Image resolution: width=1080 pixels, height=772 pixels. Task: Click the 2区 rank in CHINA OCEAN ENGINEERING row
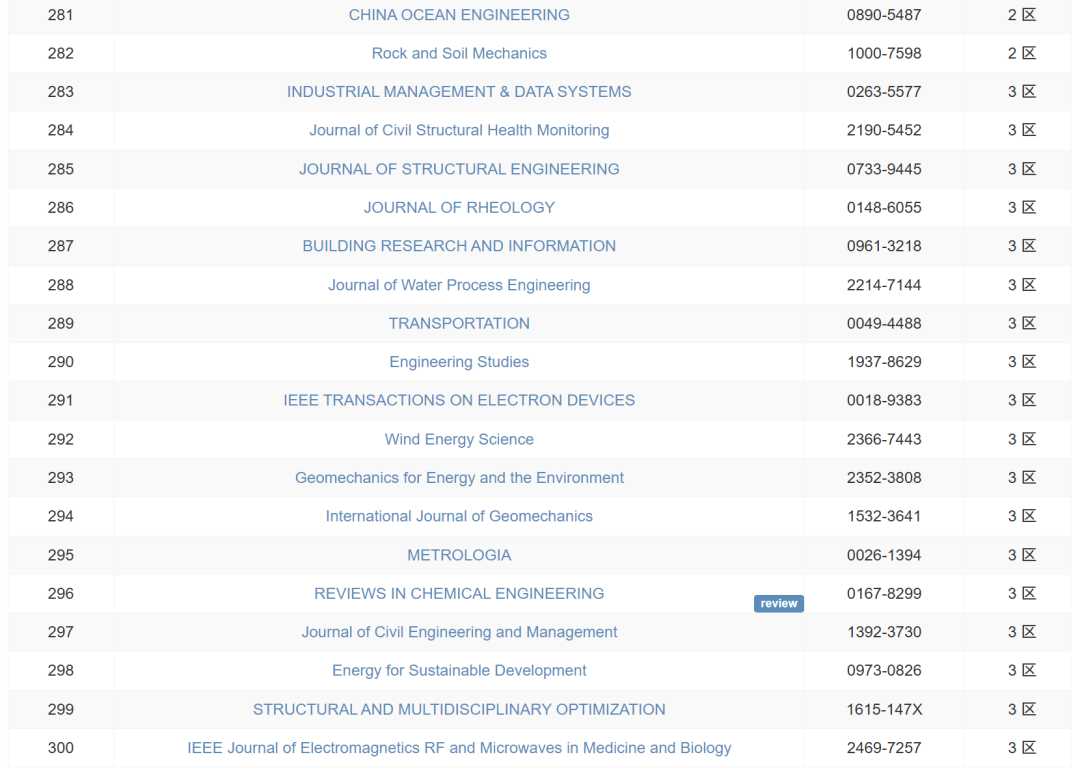[x=1021, y=15]
